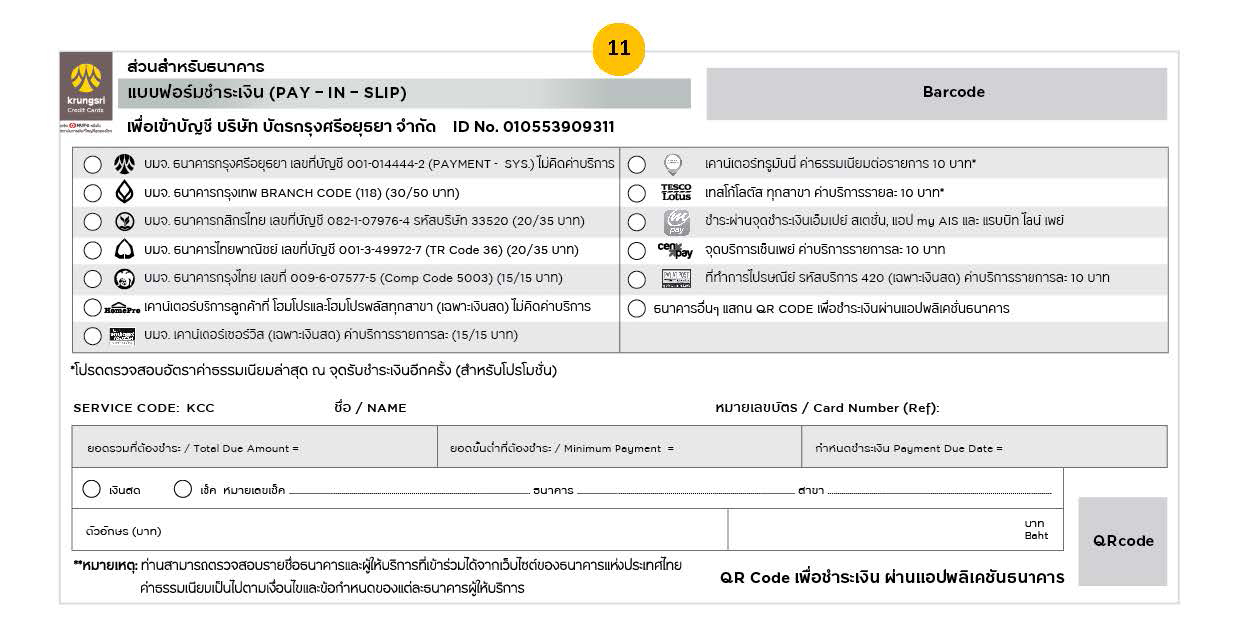Click the Barcode box

click(x=937, y=93)
